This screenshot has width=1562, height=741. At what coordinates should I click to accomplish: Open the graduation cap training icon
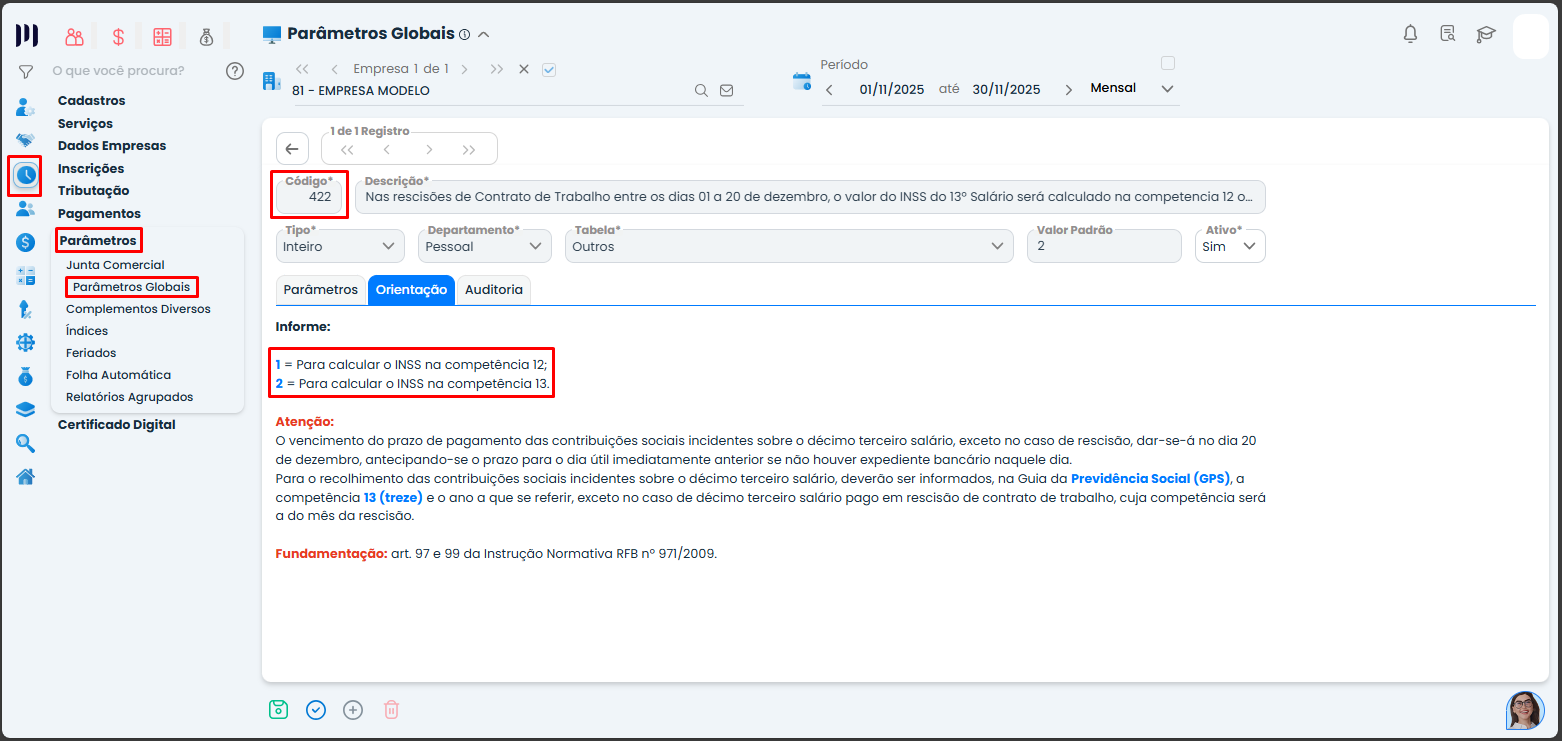tap(1486, 34)
